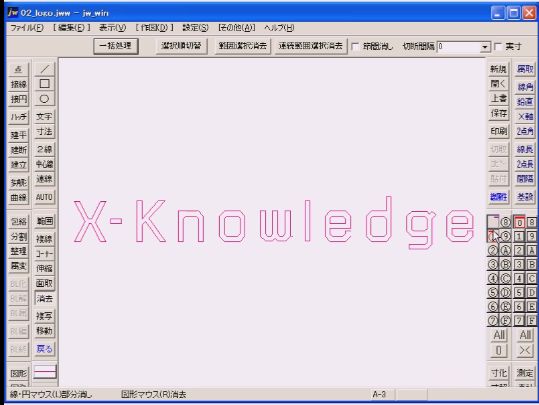Screen dimensions: 539x405
Task: Click the 測定 measure button
Action: click(x=525, y=373)
